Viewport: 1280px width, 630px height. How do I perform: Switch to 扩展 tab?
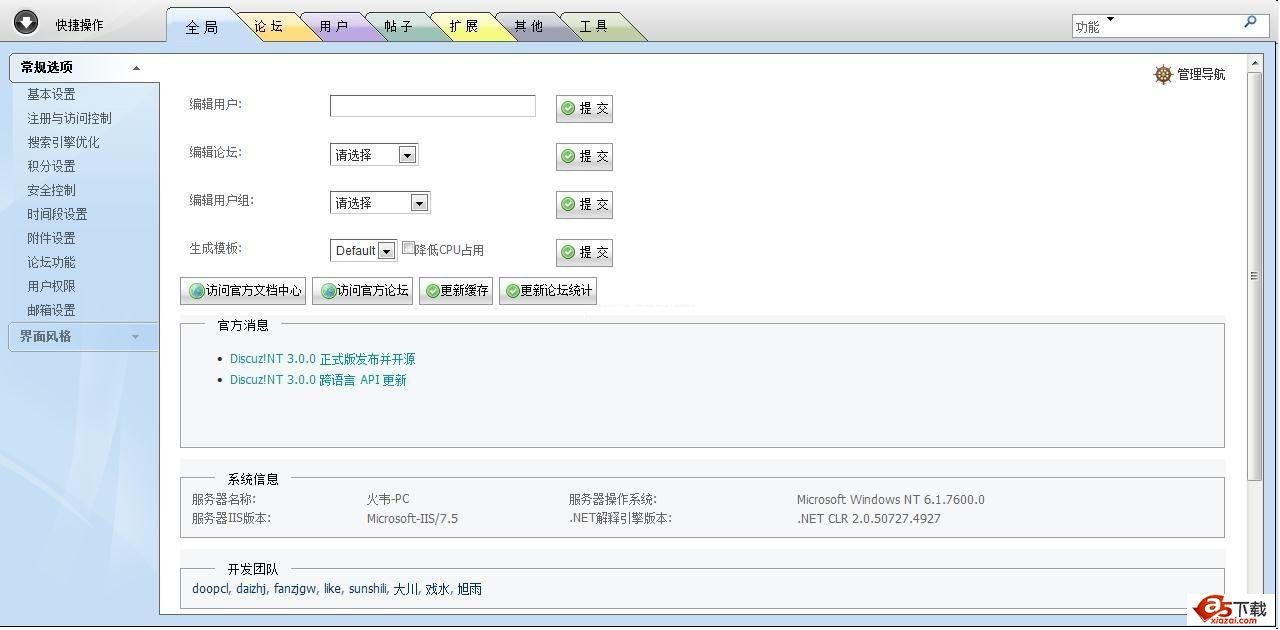coord(463,27)
